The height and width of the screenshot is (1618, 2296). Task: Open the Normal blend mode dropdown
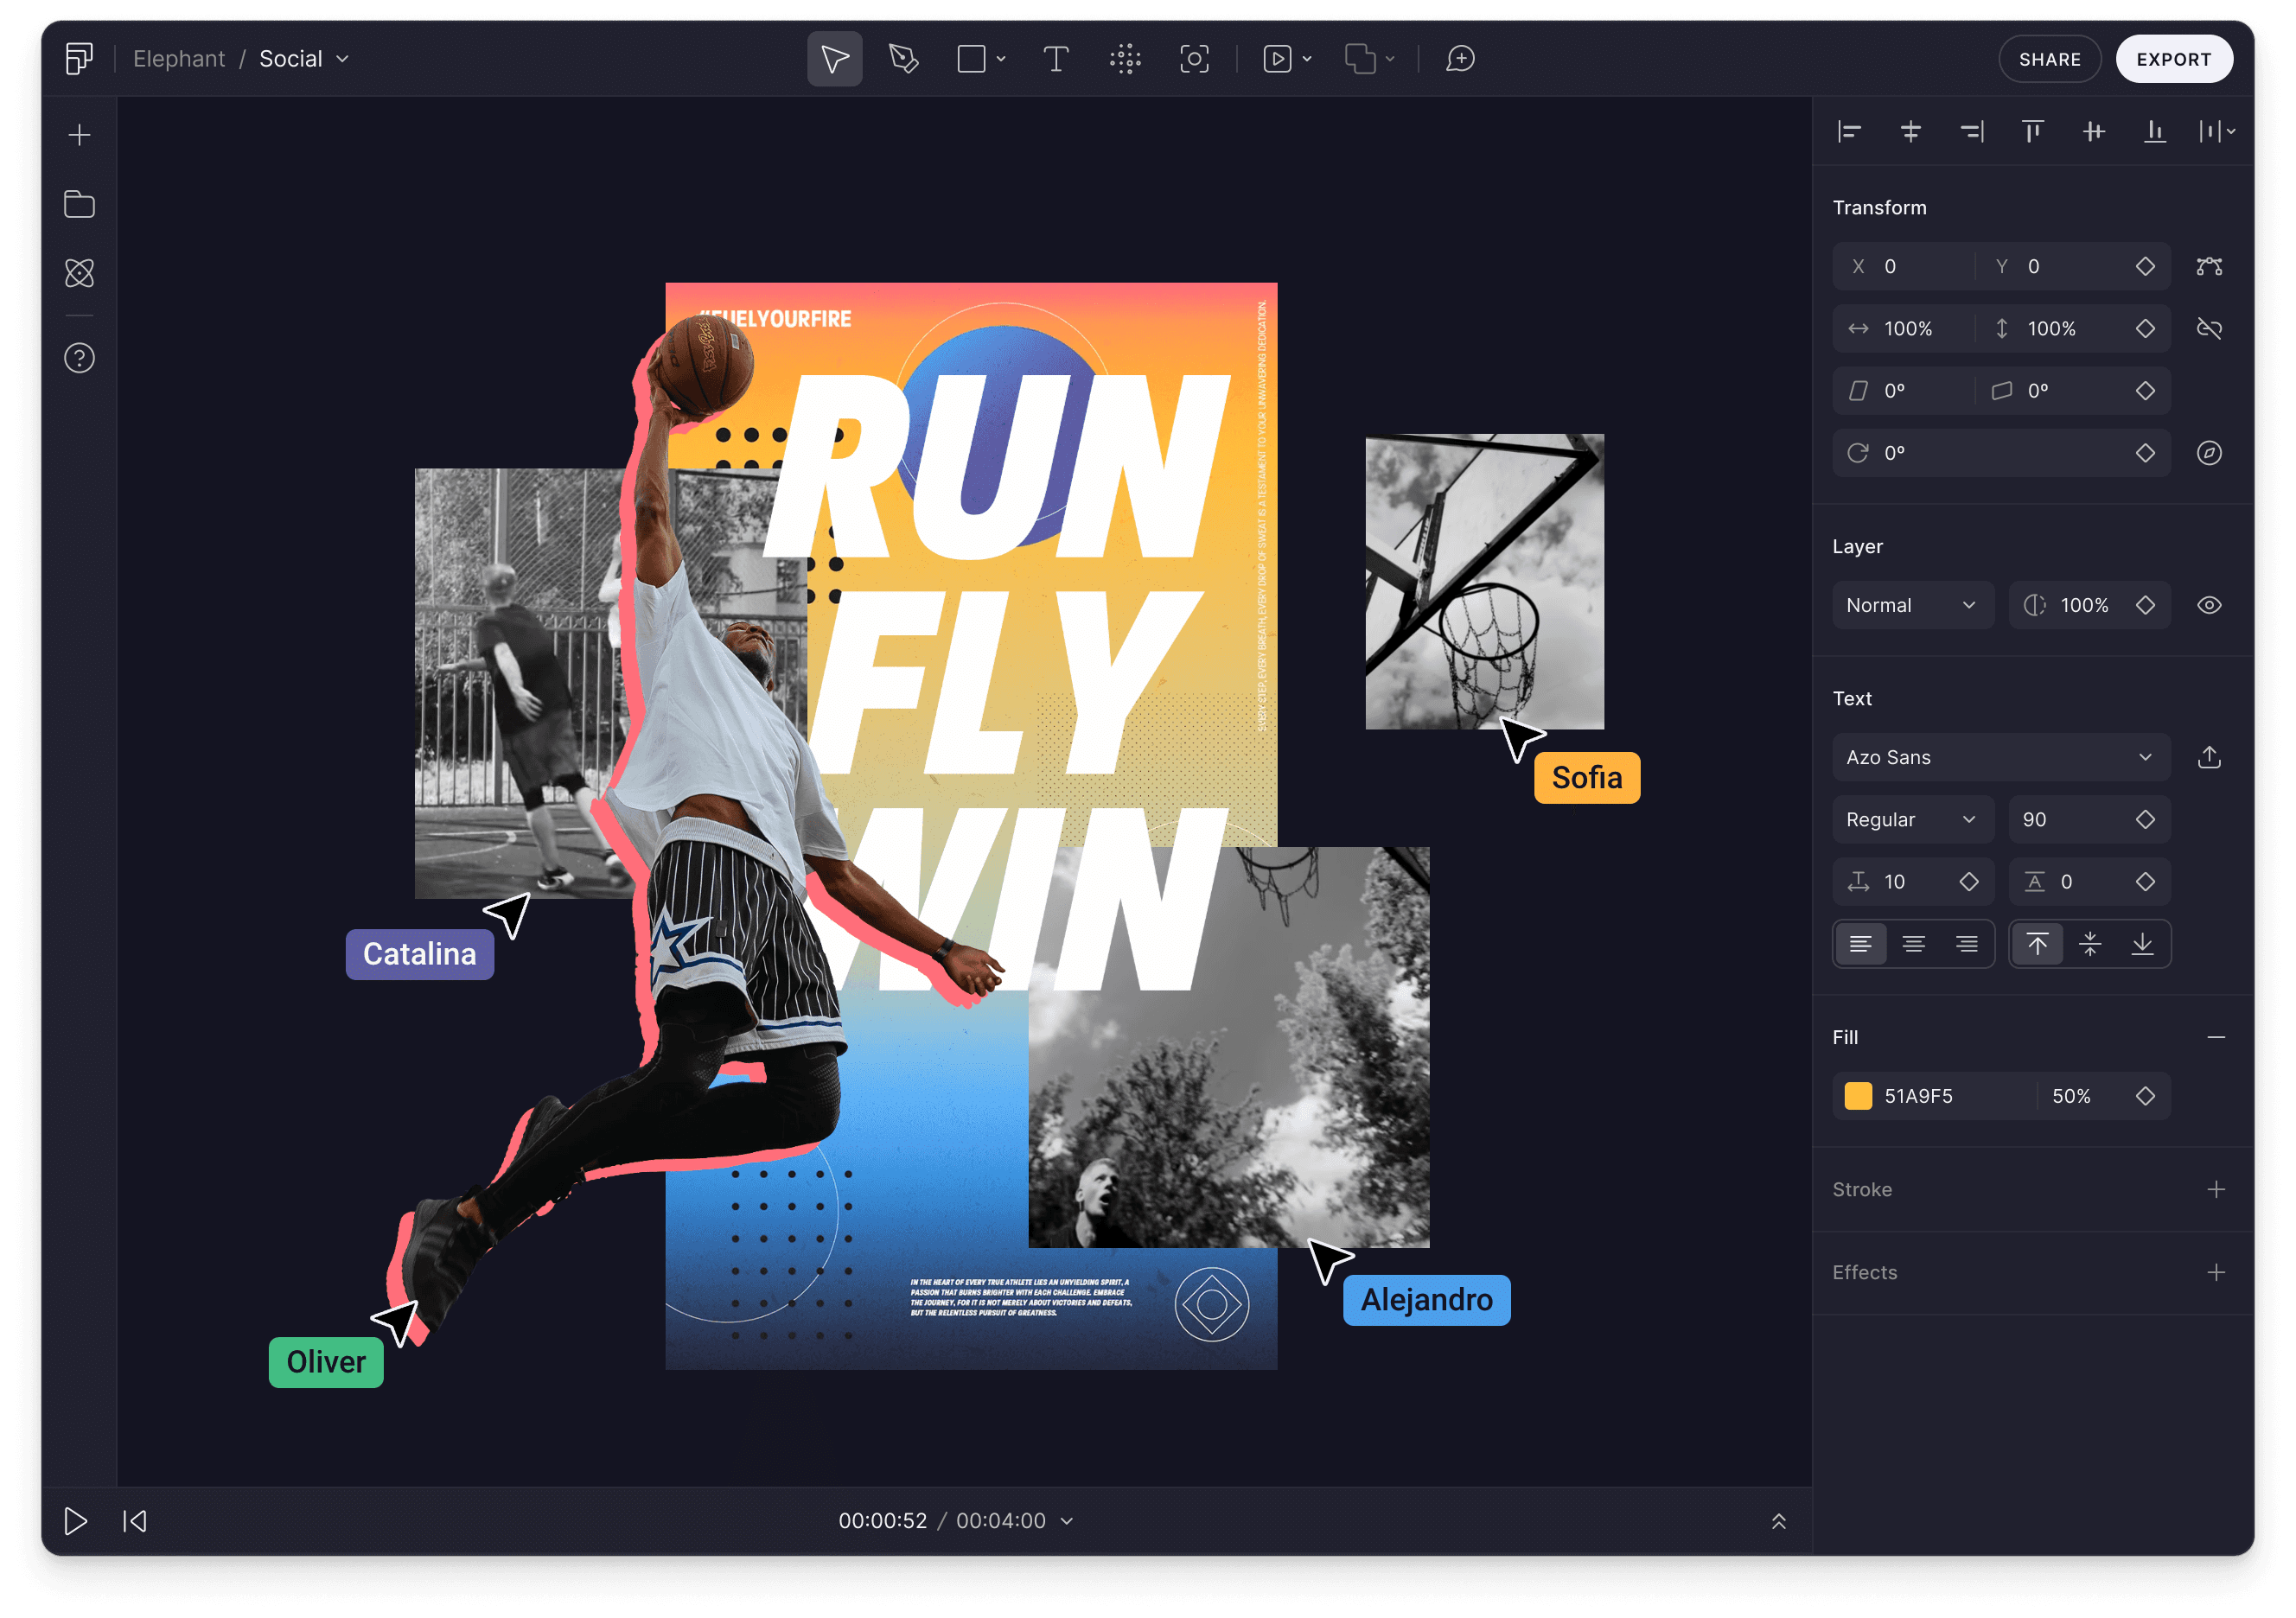(x=1912, y=604)
